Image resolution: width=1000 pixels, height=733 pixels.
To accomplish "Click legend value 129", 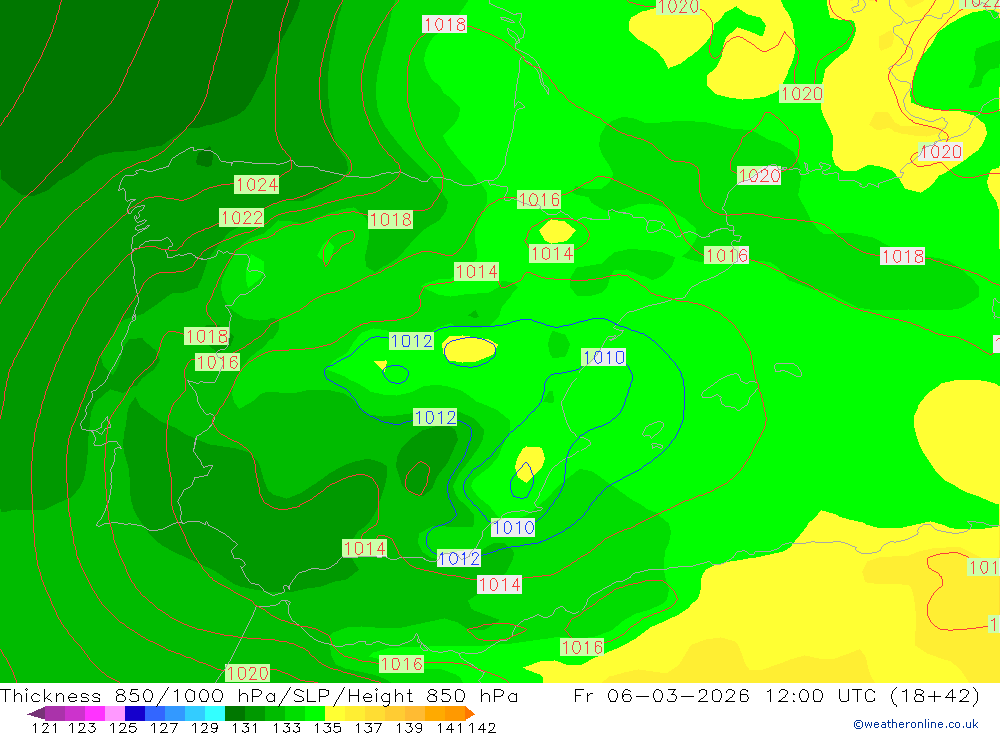I will pos(204,727).
